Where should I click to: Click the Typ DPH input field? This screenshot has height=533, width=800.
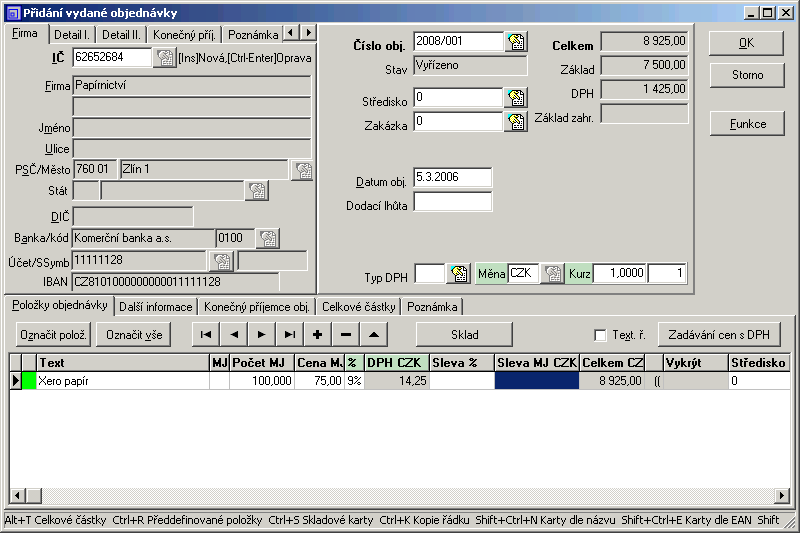click(x=430, y=273)
